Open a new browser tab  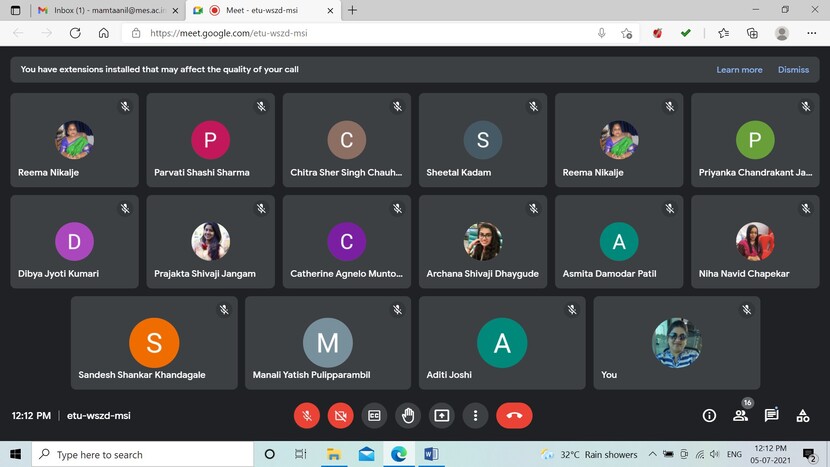point(353,10)
